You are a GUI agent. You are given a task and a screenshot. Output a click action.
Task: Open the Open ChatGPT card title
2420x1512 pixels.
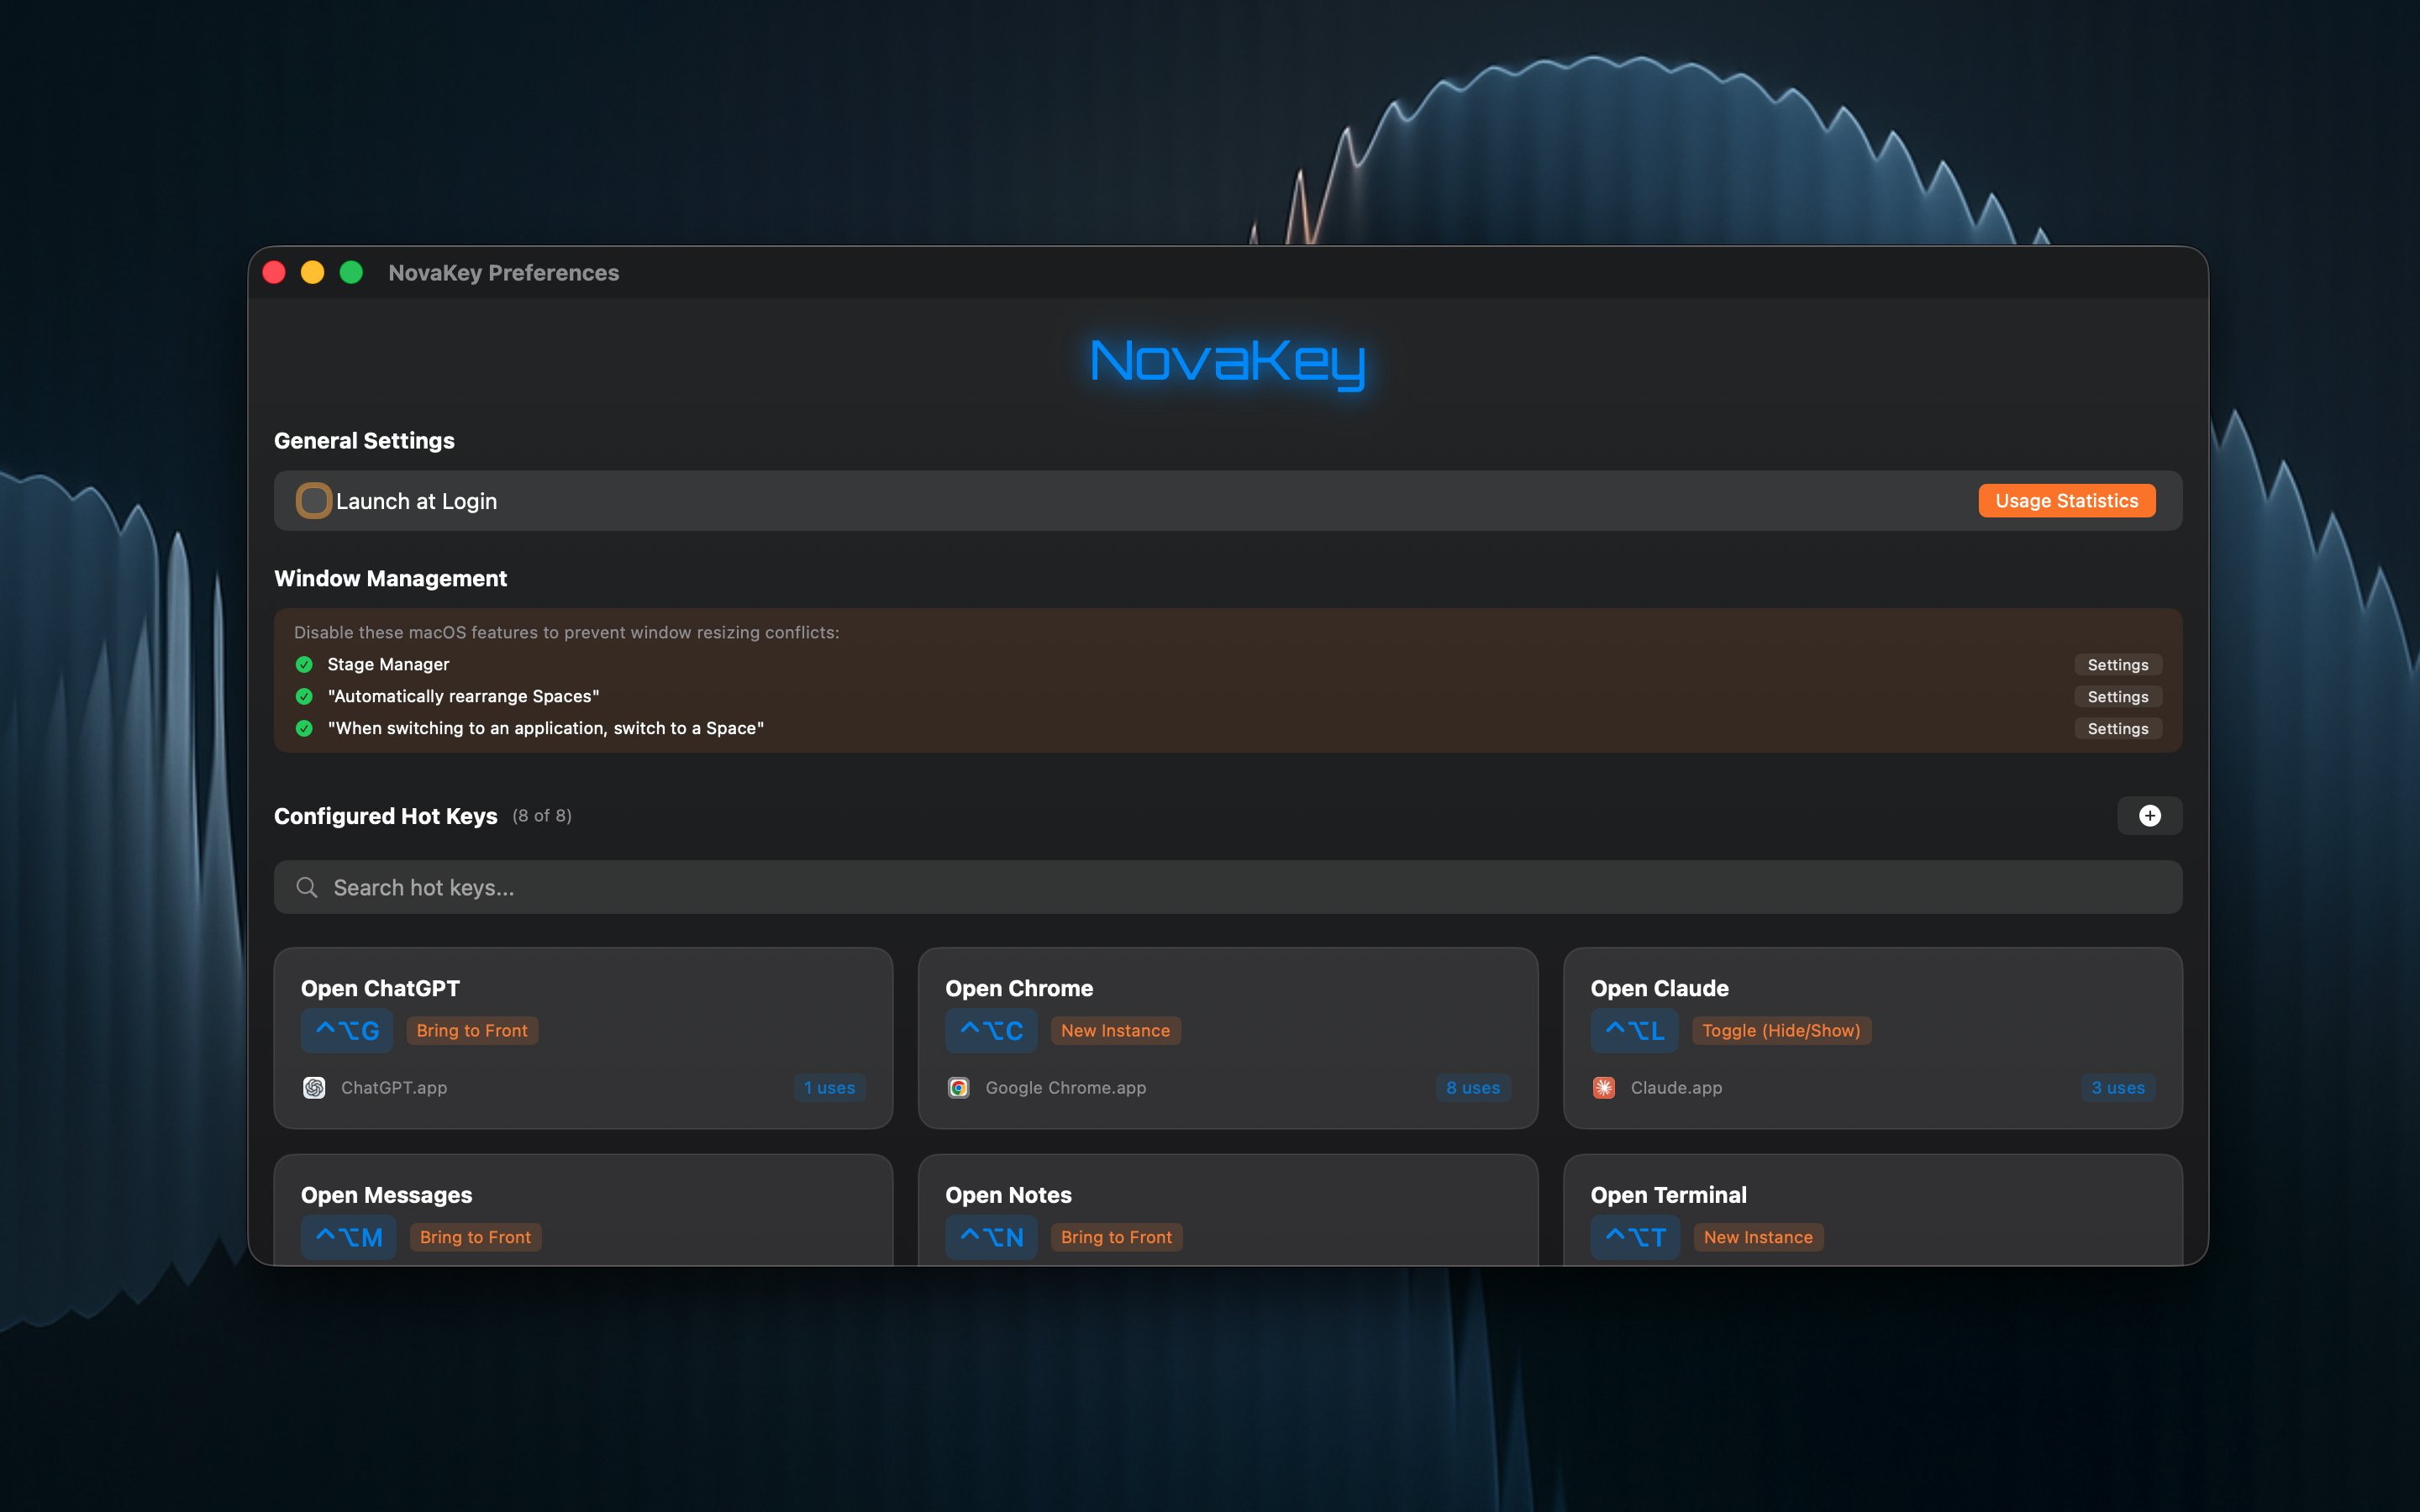pyautogui.click(x=380, y=988)
